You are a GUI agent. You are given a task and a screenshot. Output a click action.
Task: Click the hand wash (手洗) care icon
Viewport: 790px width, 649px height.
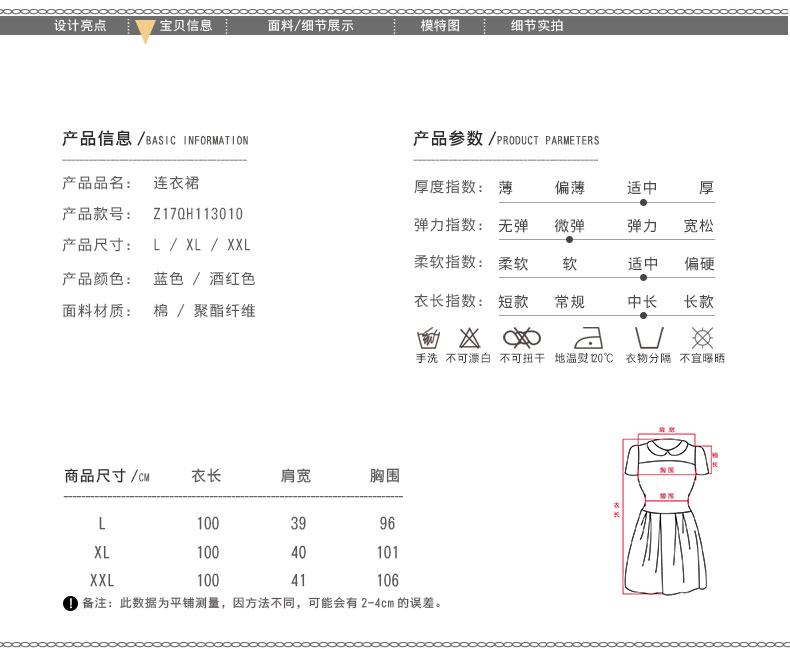point(427,337)
